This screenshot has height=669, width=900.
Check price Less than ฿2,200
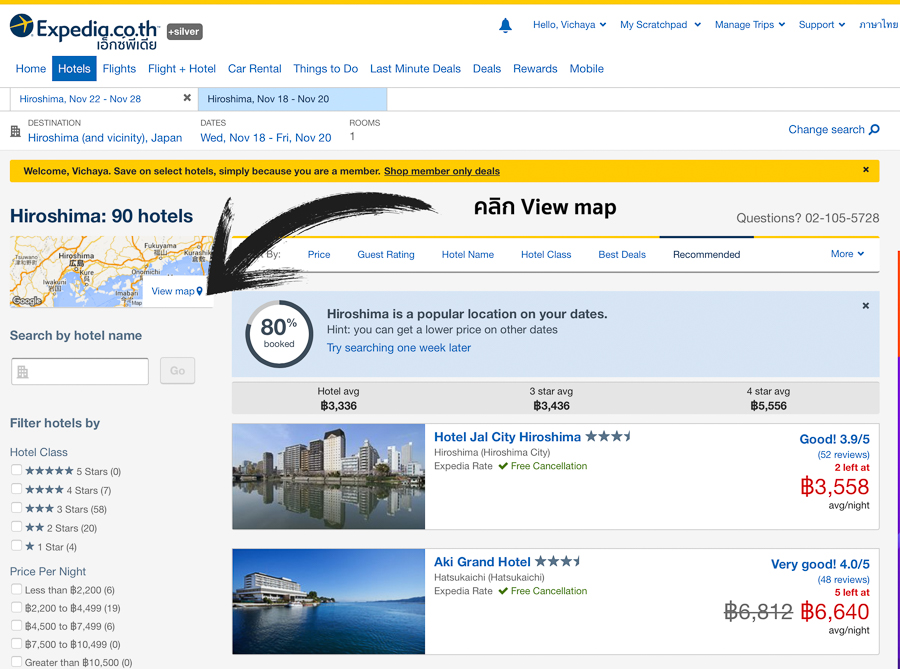(x=17, y=589)
